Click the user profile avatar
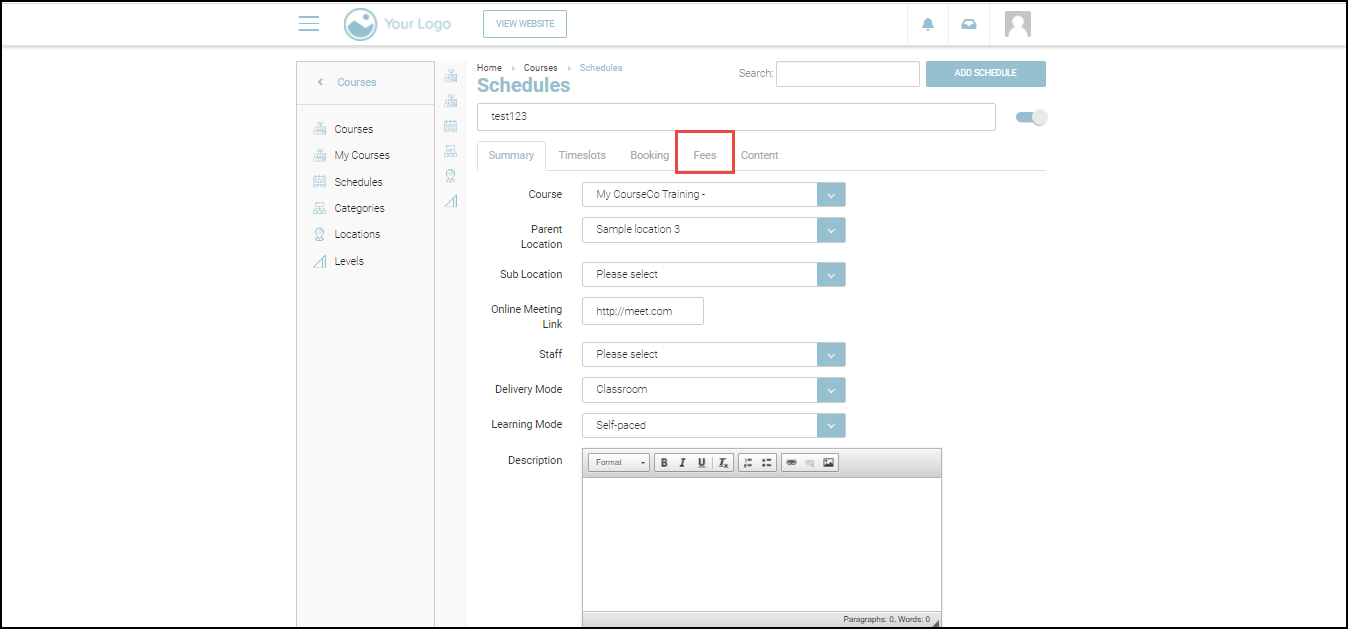Viewport: 1348px width, 629px height. [x=1017, y=25]
